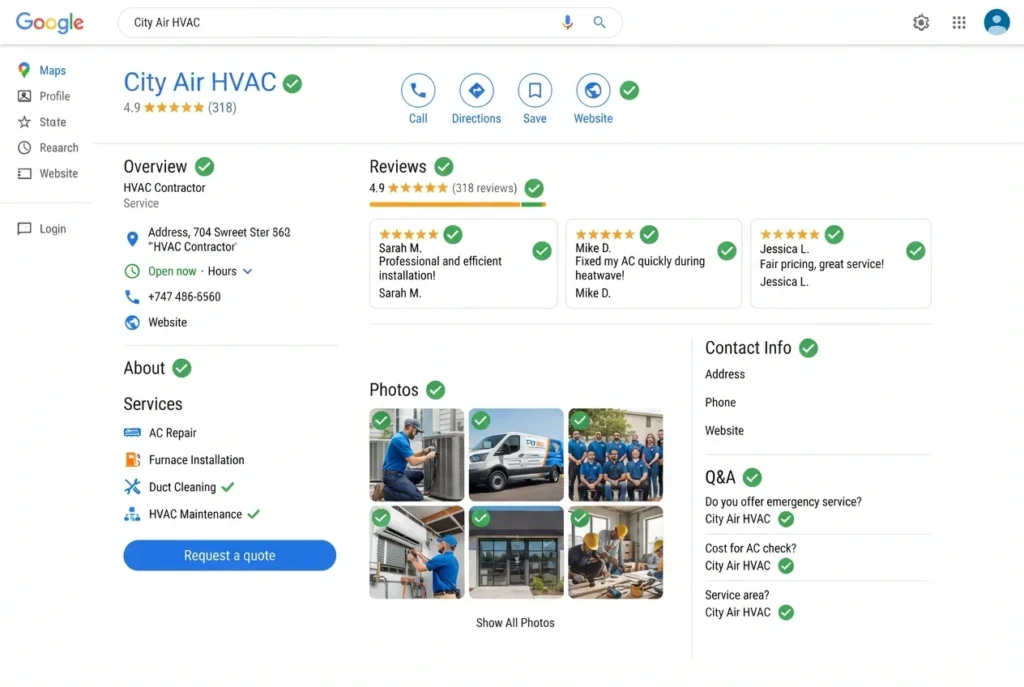Click check at right of Mike D. review
Screen dimensions: 1024x687
tap(727, 251)
